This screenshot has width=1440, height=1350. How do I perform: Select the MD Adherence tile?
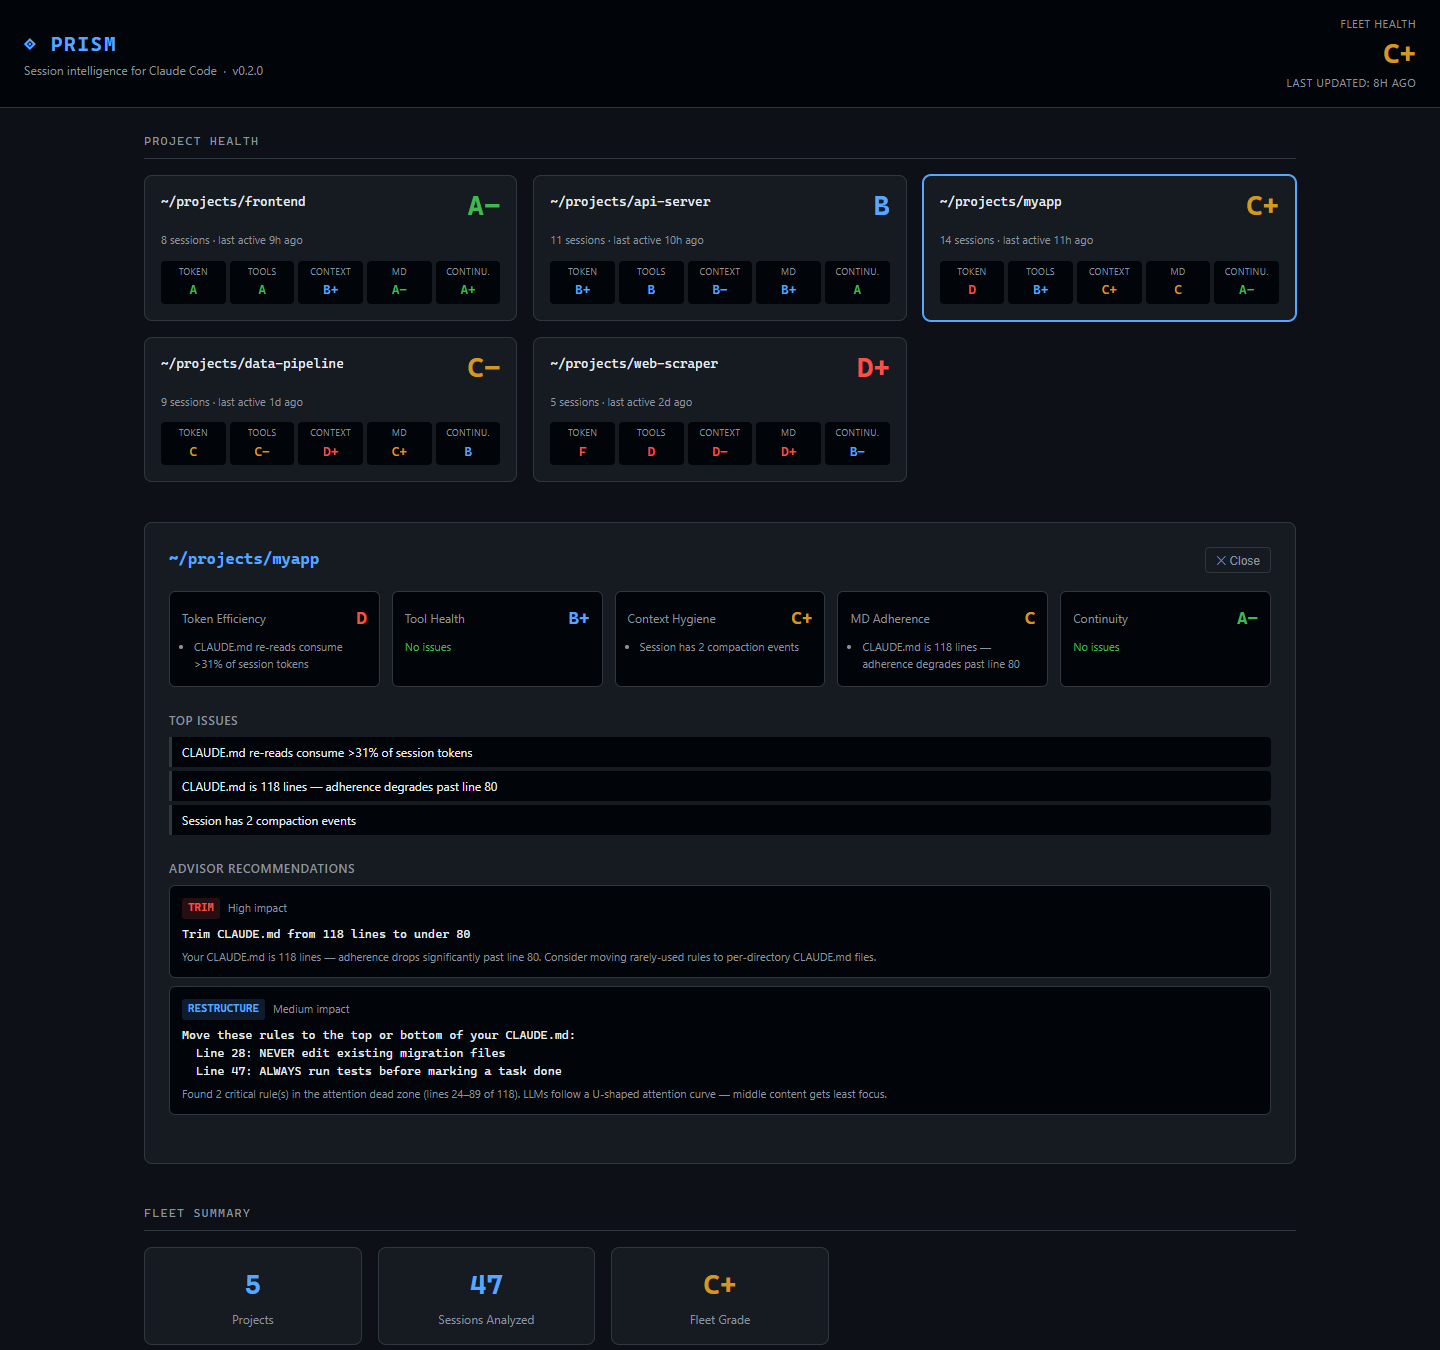point(942,639)
